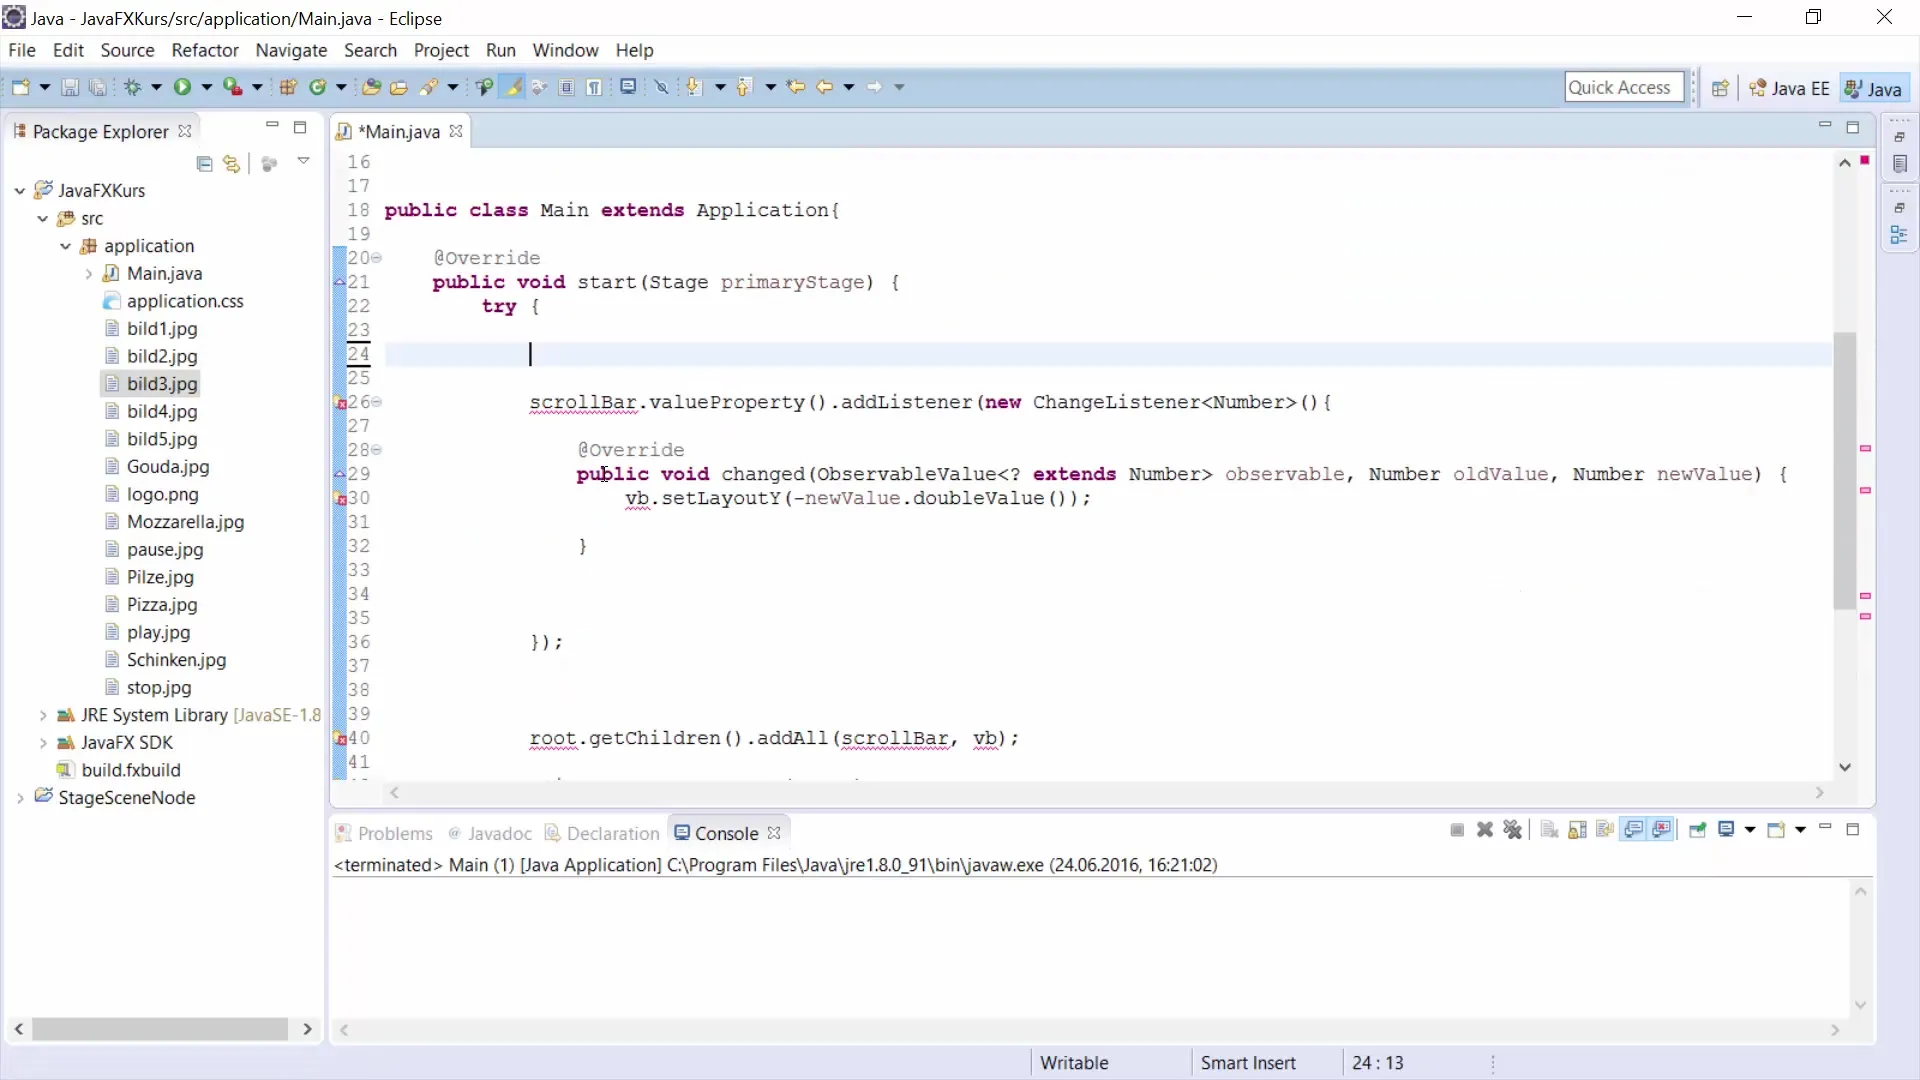
Task: Open the Package Explorer View Menu triangle
Action: (303, 161)
